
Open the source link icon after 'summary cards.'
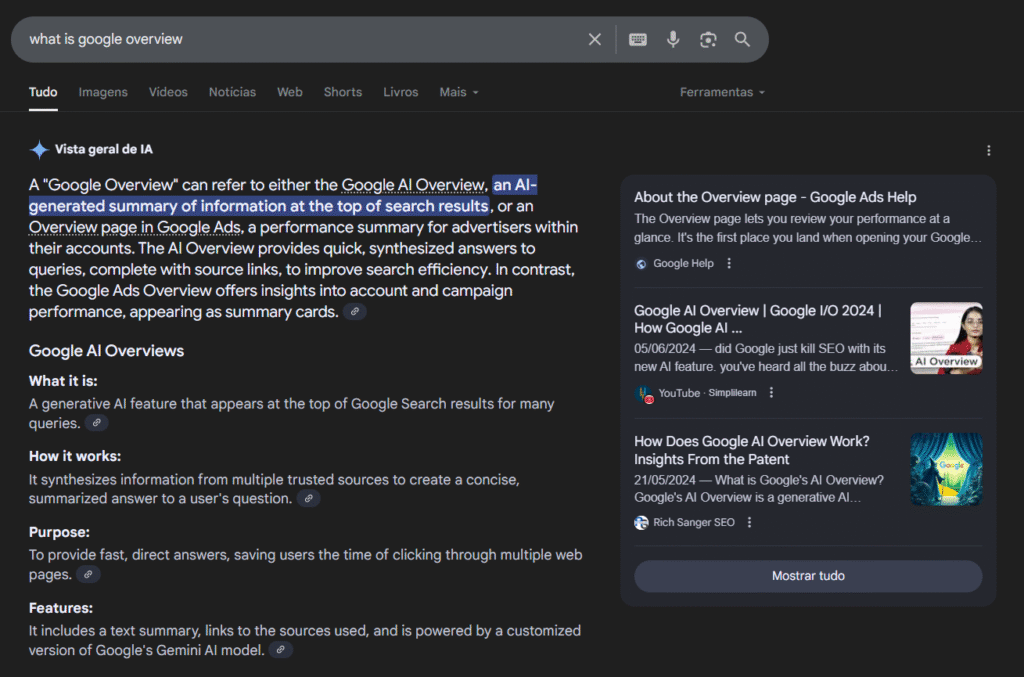pos(355,312)
